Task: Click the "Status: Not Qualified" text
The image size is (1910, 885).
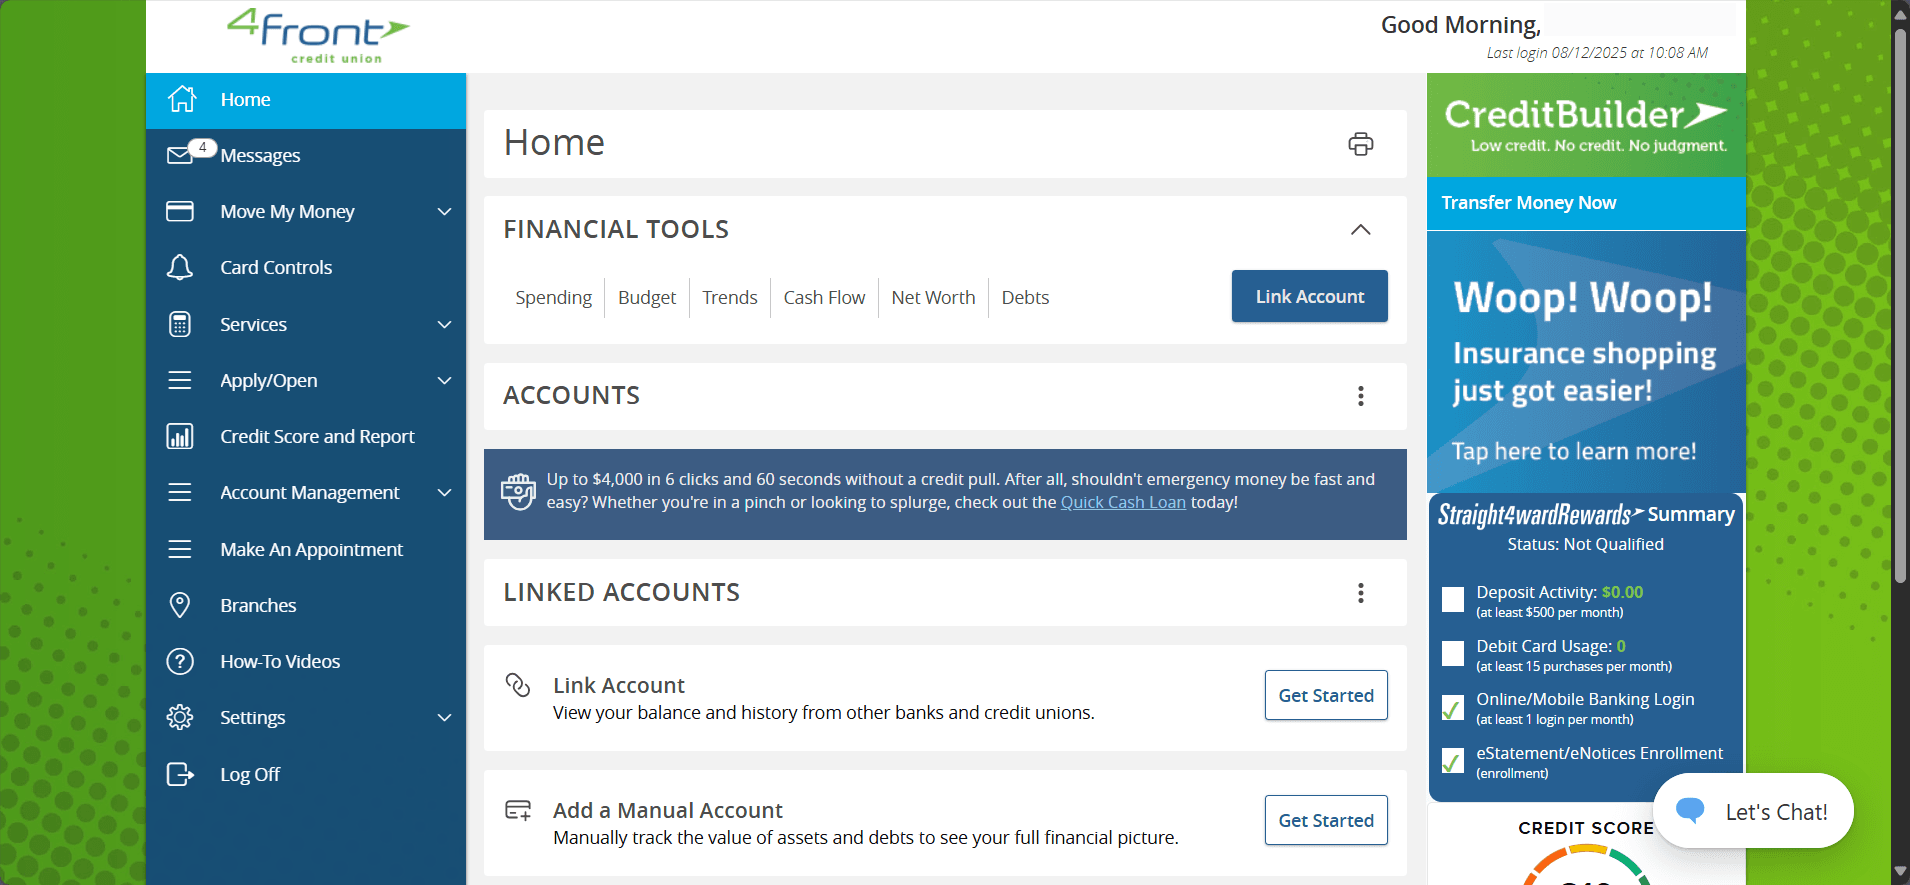Action: pos(1586,544)
